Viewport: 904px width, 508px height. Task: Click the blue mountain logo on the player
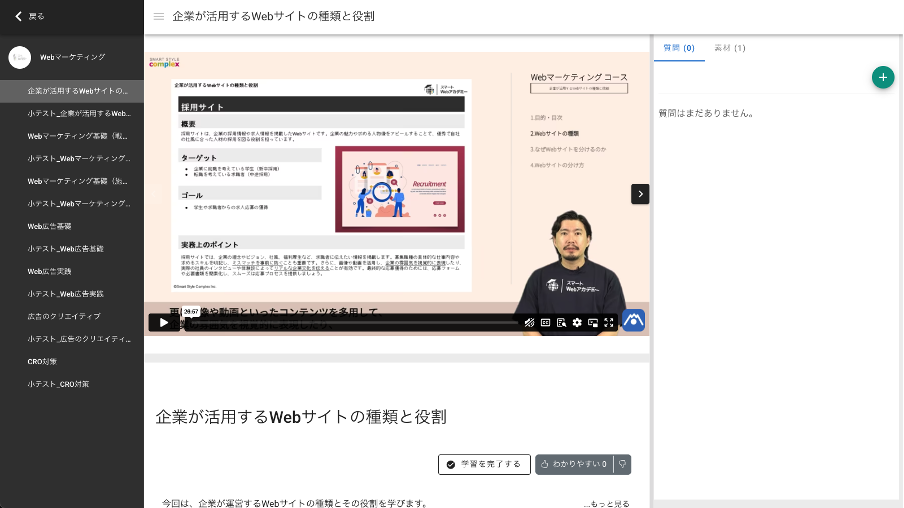(633, 320)
